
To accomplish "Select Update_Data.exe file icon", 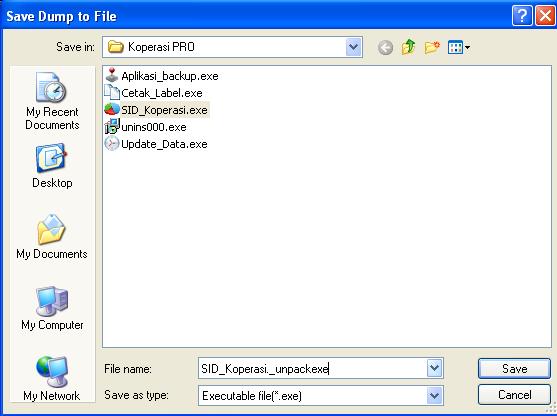I will (112, 144).
